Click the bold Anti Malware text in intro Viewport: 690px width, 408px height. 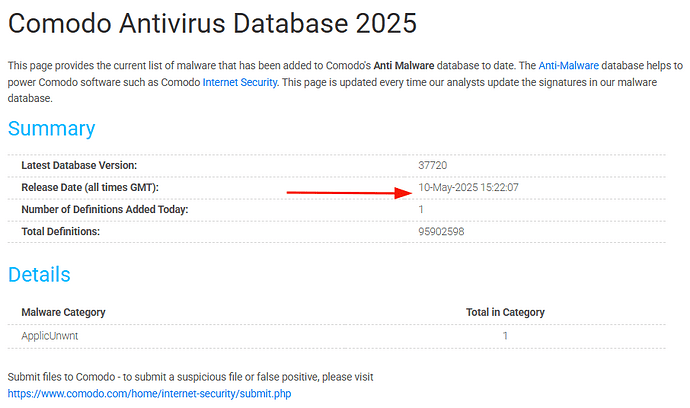[x=404, y=66]
